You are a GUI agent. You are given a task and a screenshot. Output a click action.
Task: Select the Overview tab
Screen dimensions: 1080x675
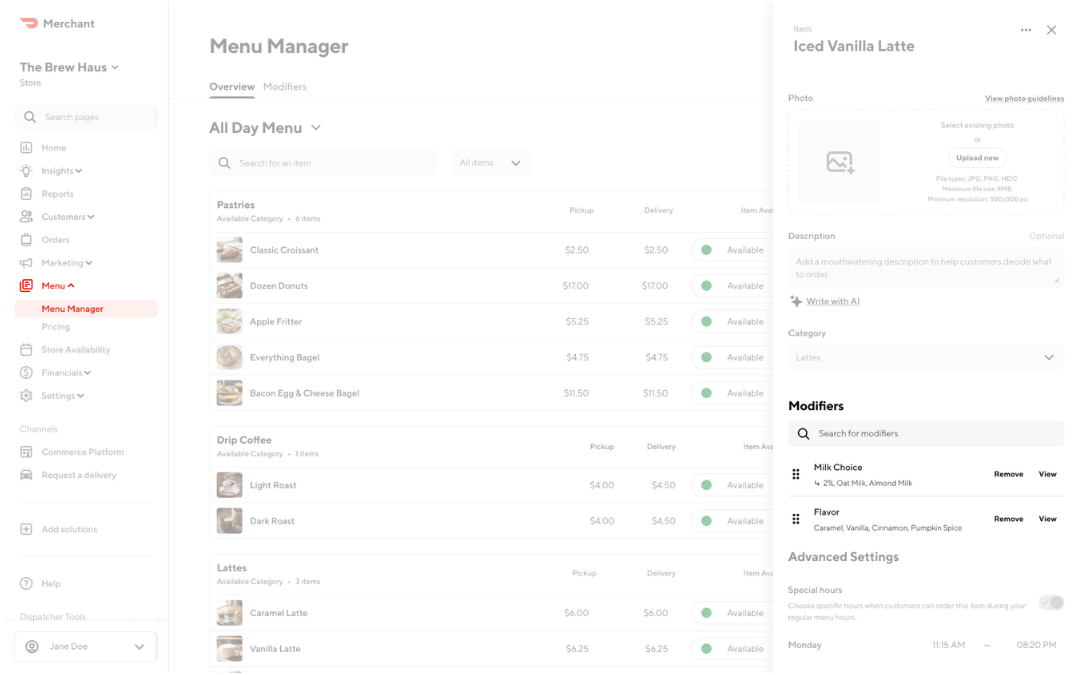pyautogui.click(x=231, y=87)
